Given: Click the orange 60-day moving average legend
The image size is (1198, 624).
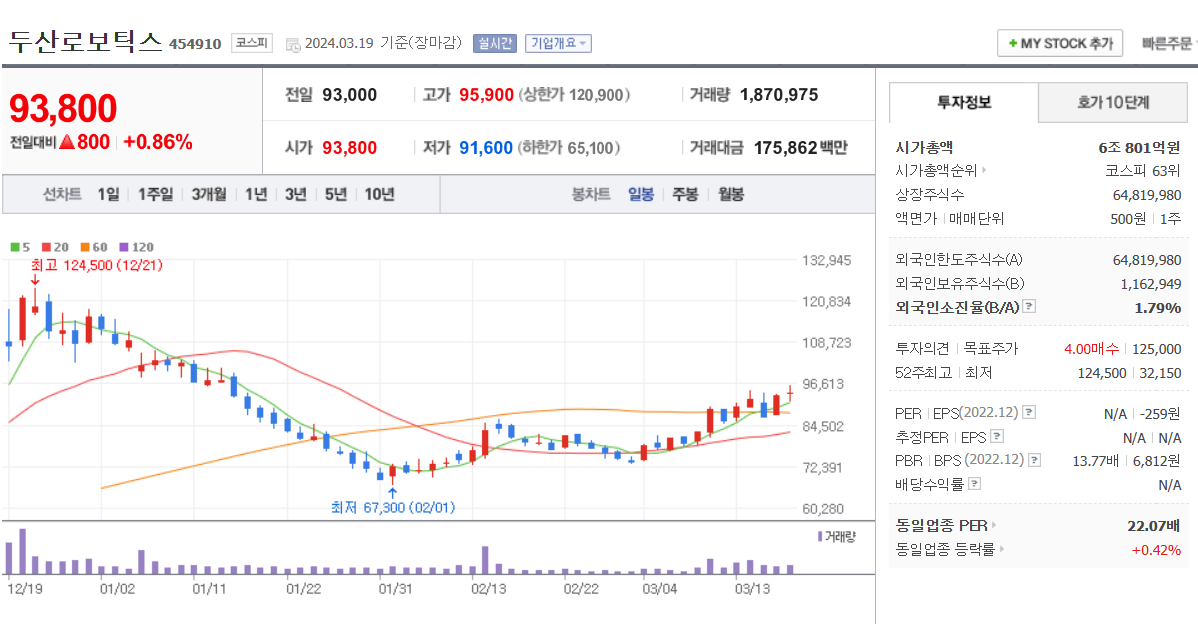Looking at the screenshot, I should coord(94,247).
